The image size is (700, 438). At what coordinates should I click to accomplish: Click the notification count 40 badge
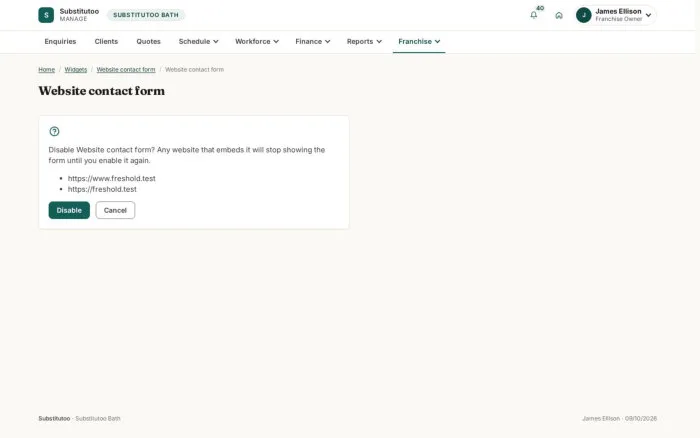coord(540,8)
